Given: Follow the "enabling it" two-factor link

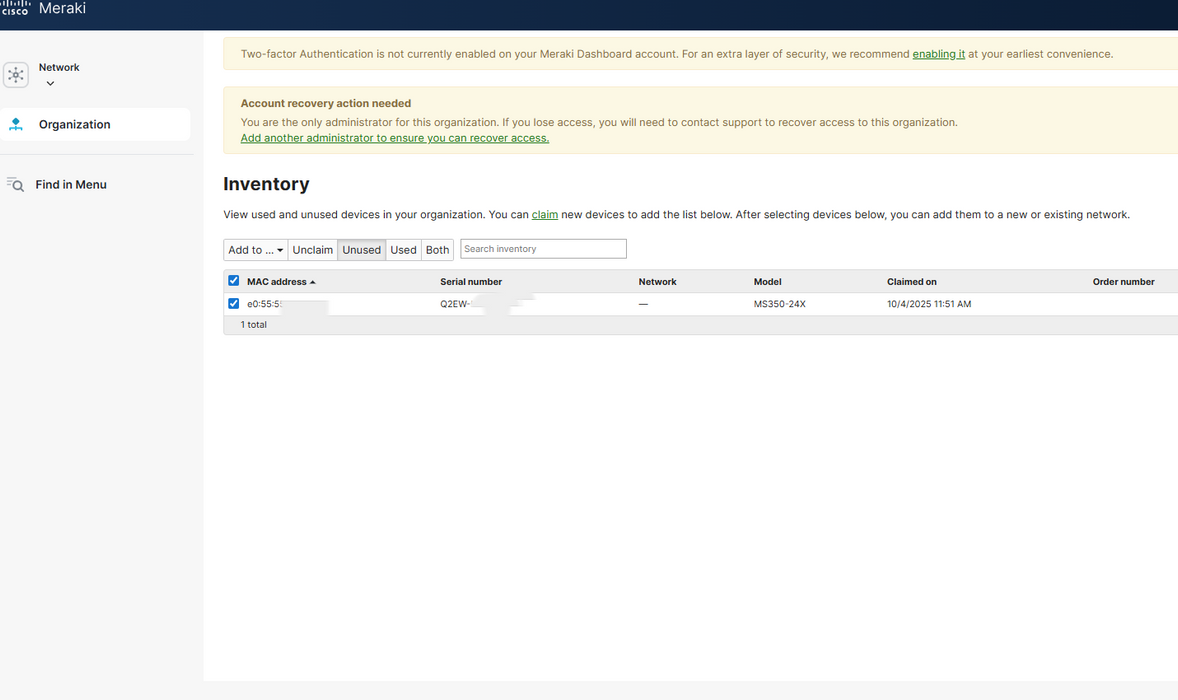Looking at the screenshot, I should [x=938, y=54].
